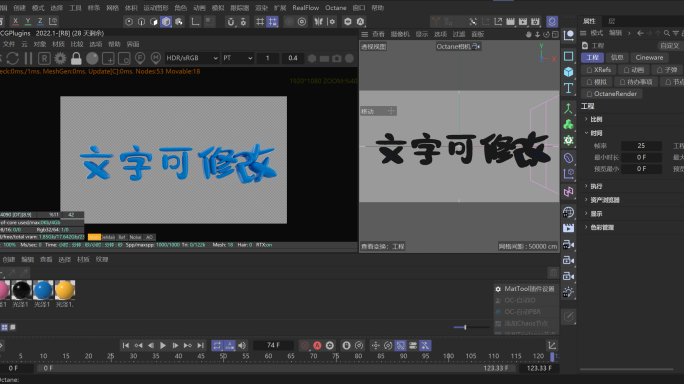Open Octane settings gear icon
Screen dimensions: 684x384
(60, 58)
